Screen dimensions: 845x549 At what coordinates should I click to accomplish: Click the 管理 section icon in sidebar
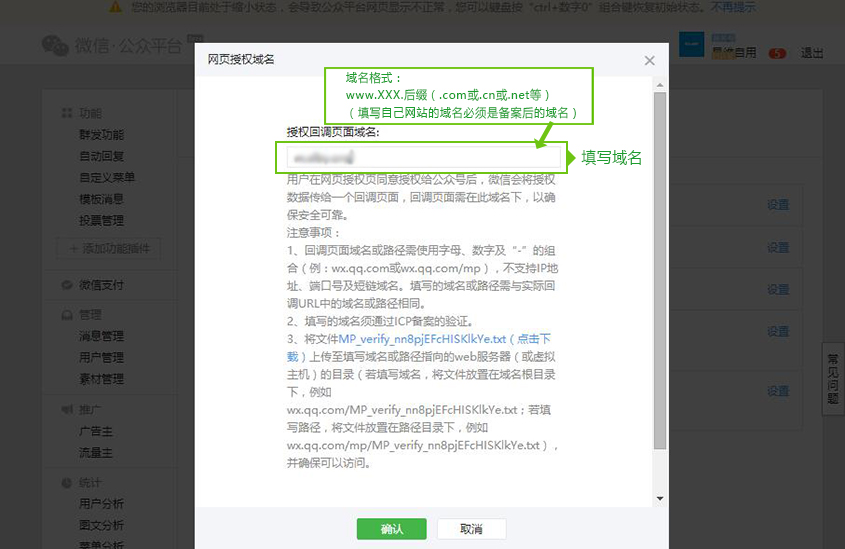point(67,314)
